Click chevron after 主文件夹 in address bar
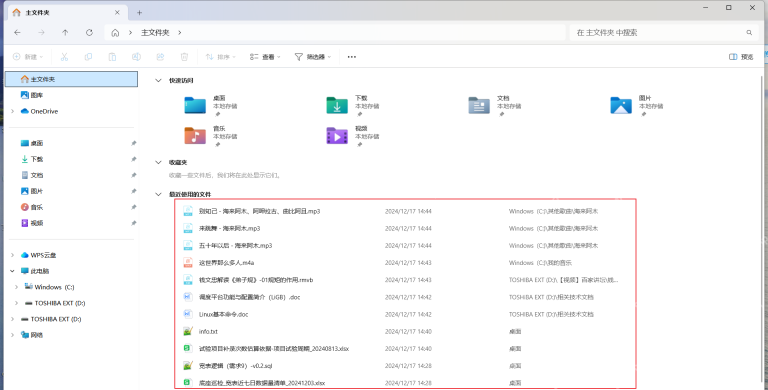Viewport: 768px width, 390px height. [180, 33]
